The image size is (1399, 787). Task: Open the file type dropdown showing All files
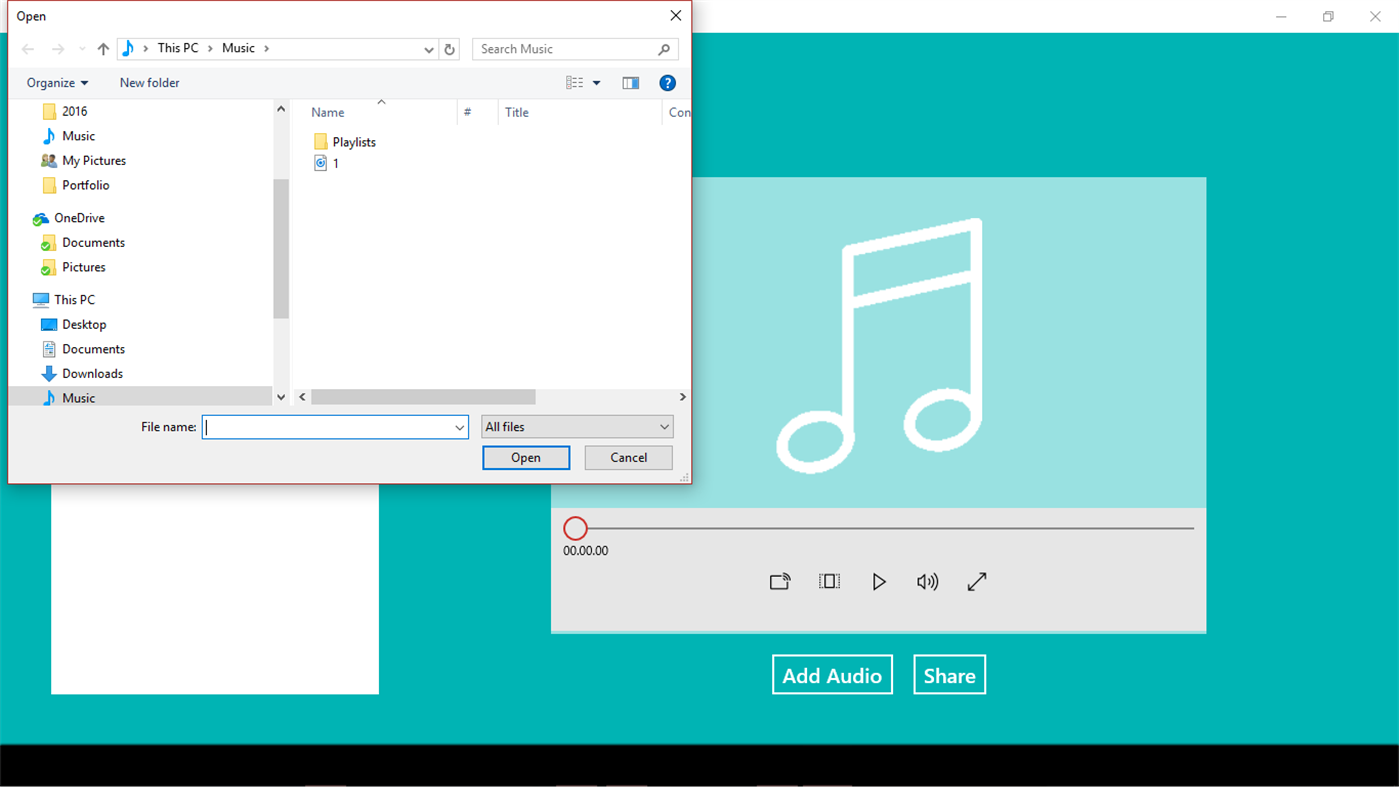[577, 426]
